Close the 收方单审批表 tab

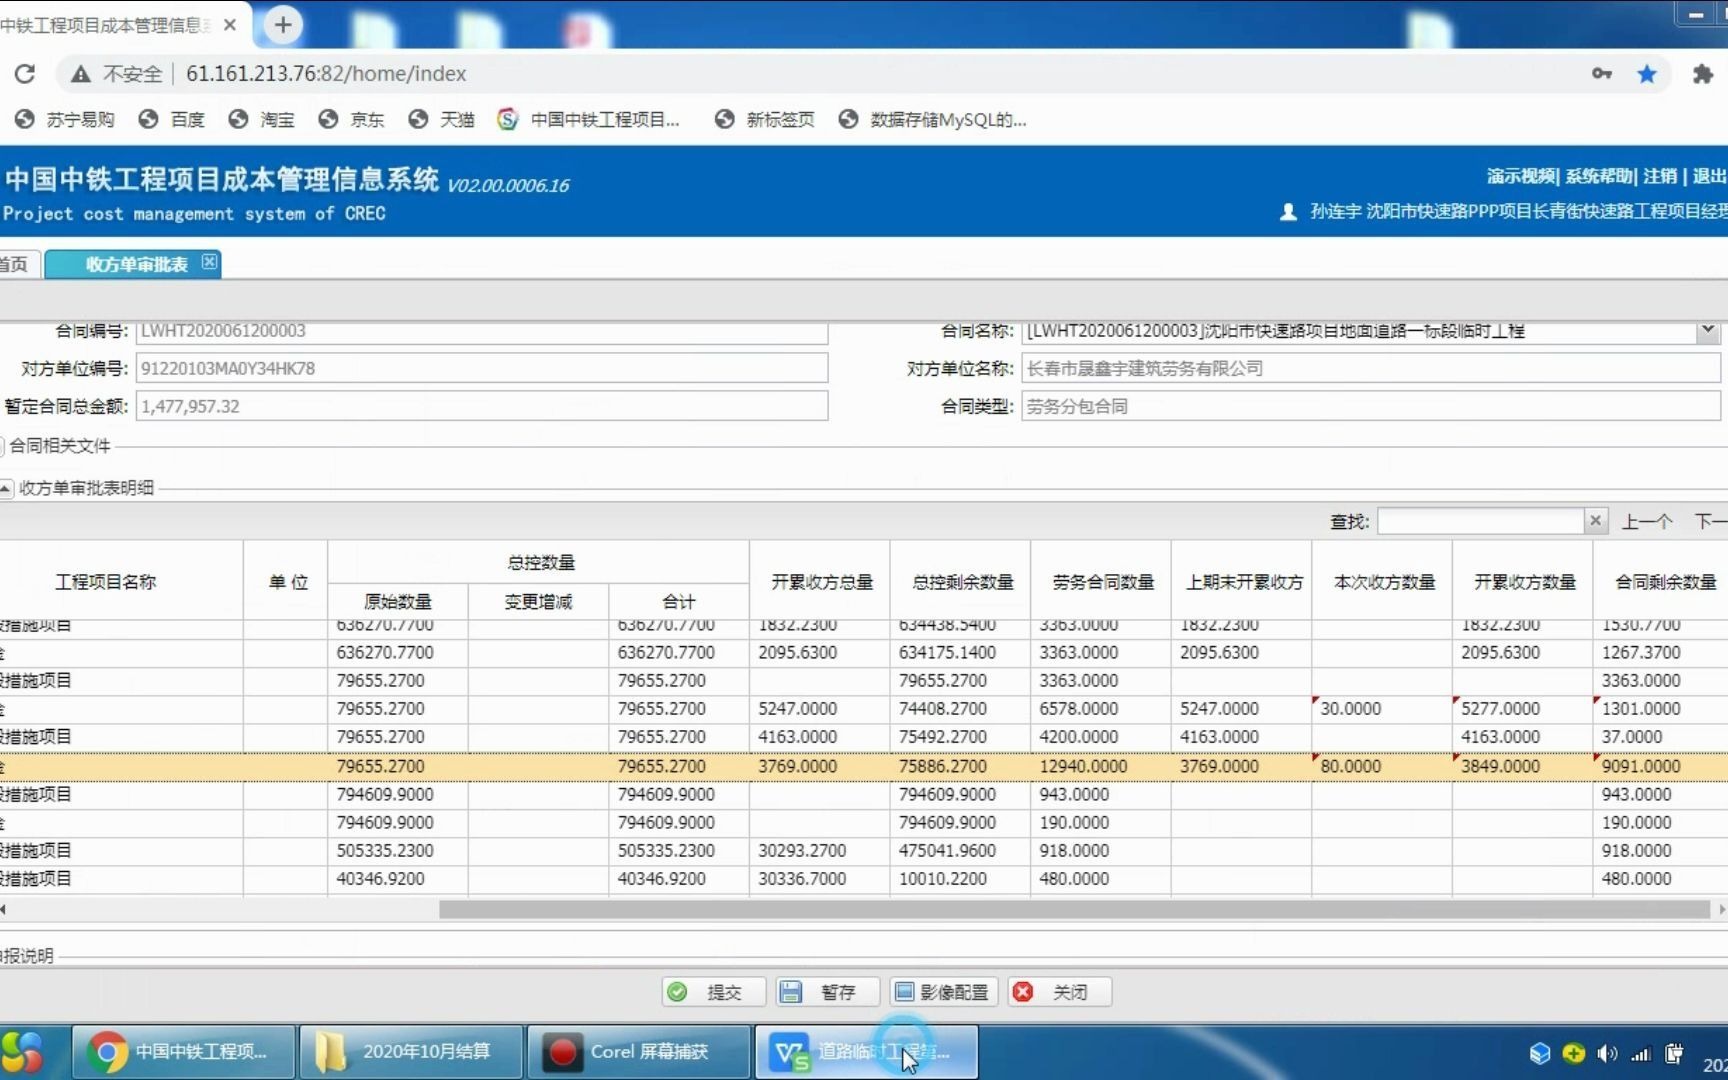pyautogui.click(x=209, y=262)
